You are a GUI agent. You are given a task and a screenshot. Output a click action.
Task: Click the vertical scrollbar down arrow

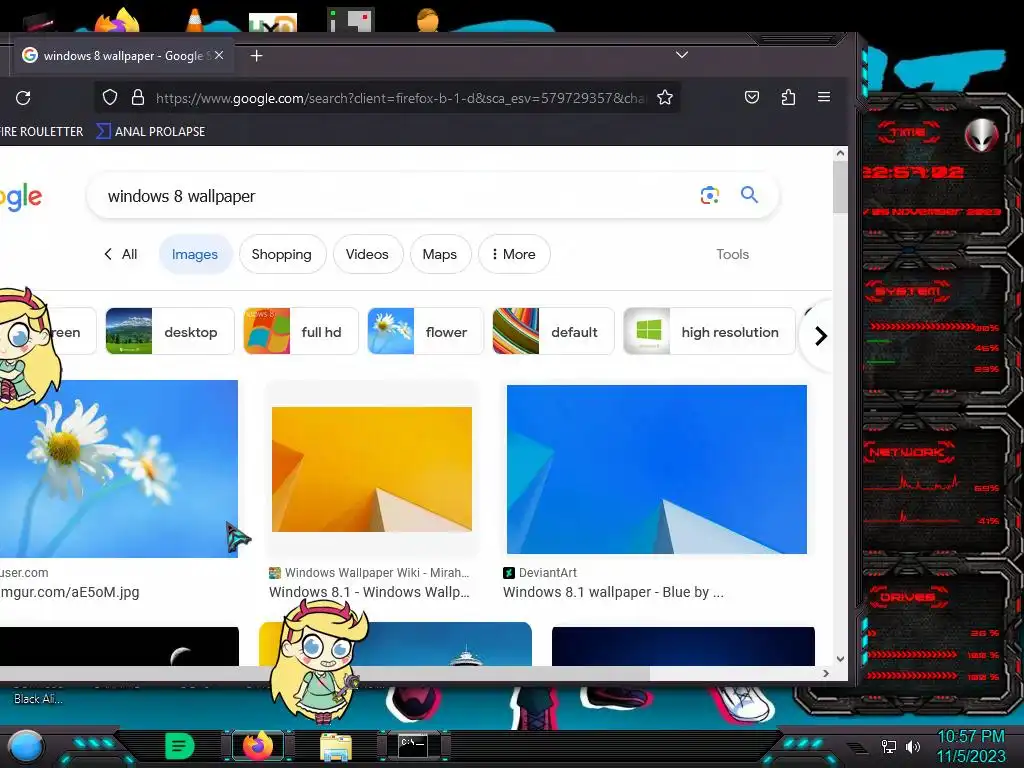(x=840, y=659)
